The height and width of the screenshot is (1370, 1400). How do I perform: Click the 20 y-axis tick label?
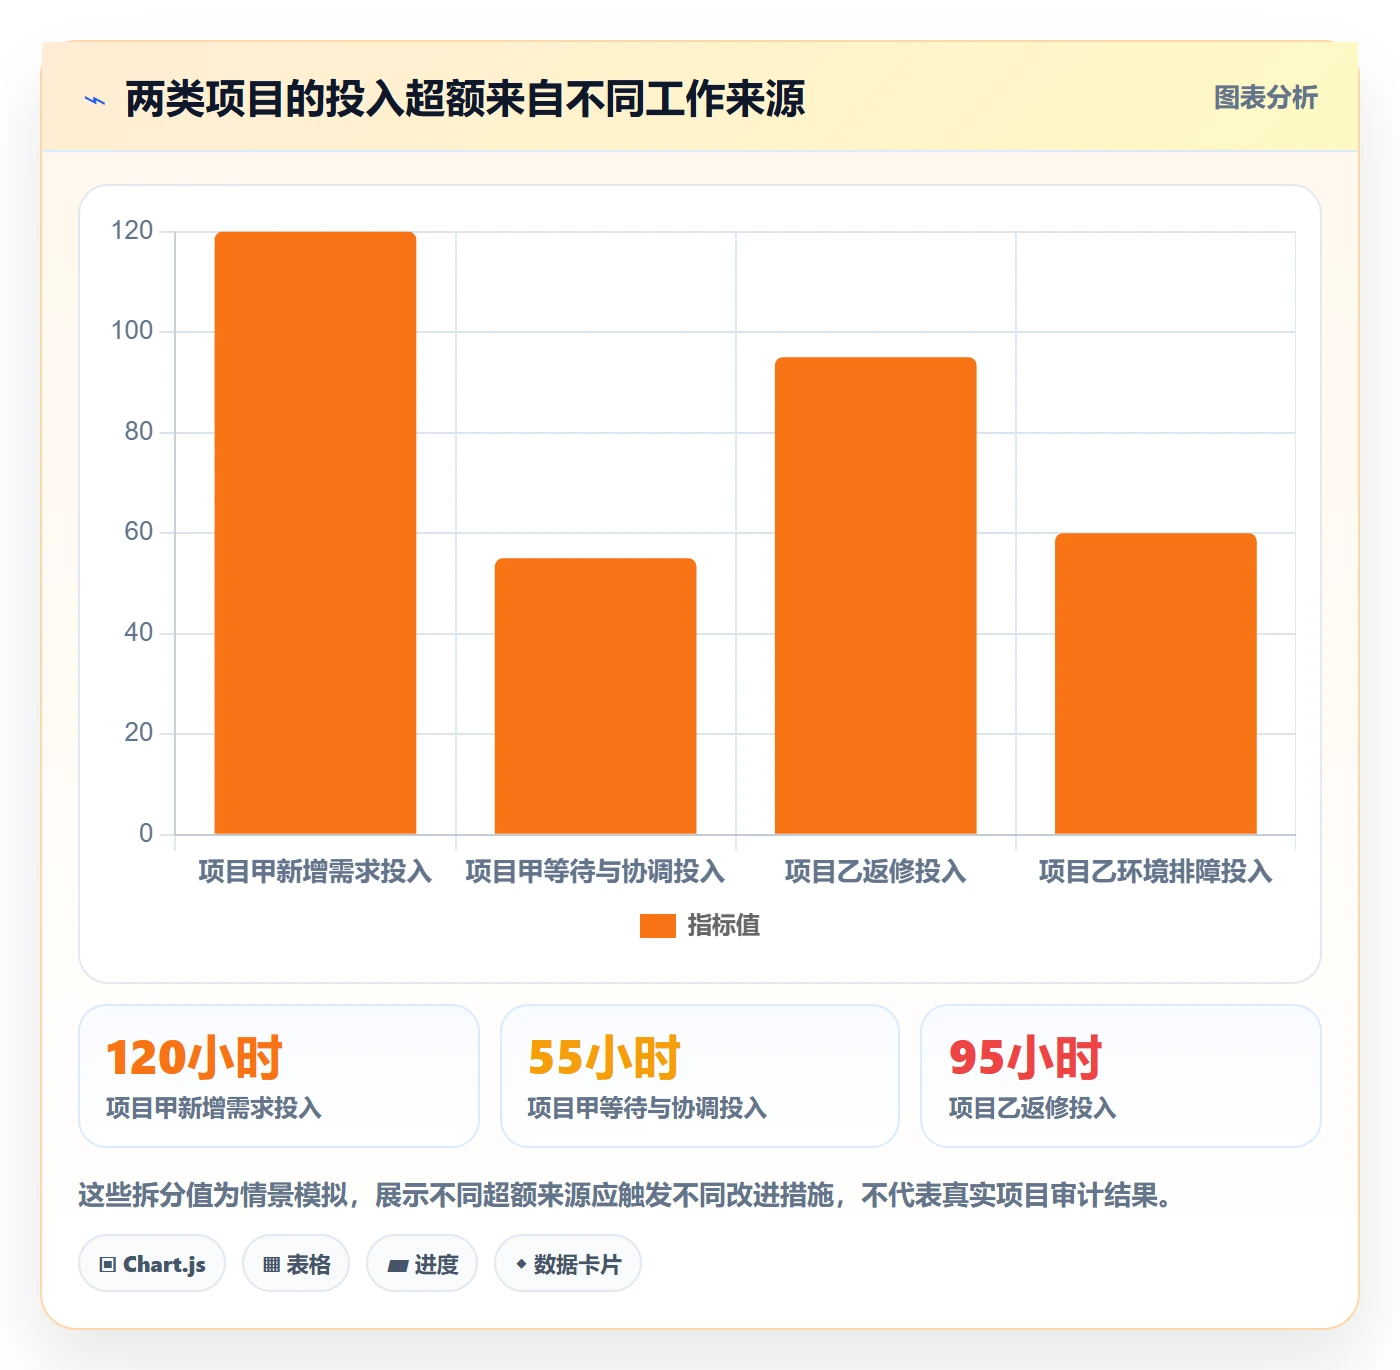click(x=139, y=733)
